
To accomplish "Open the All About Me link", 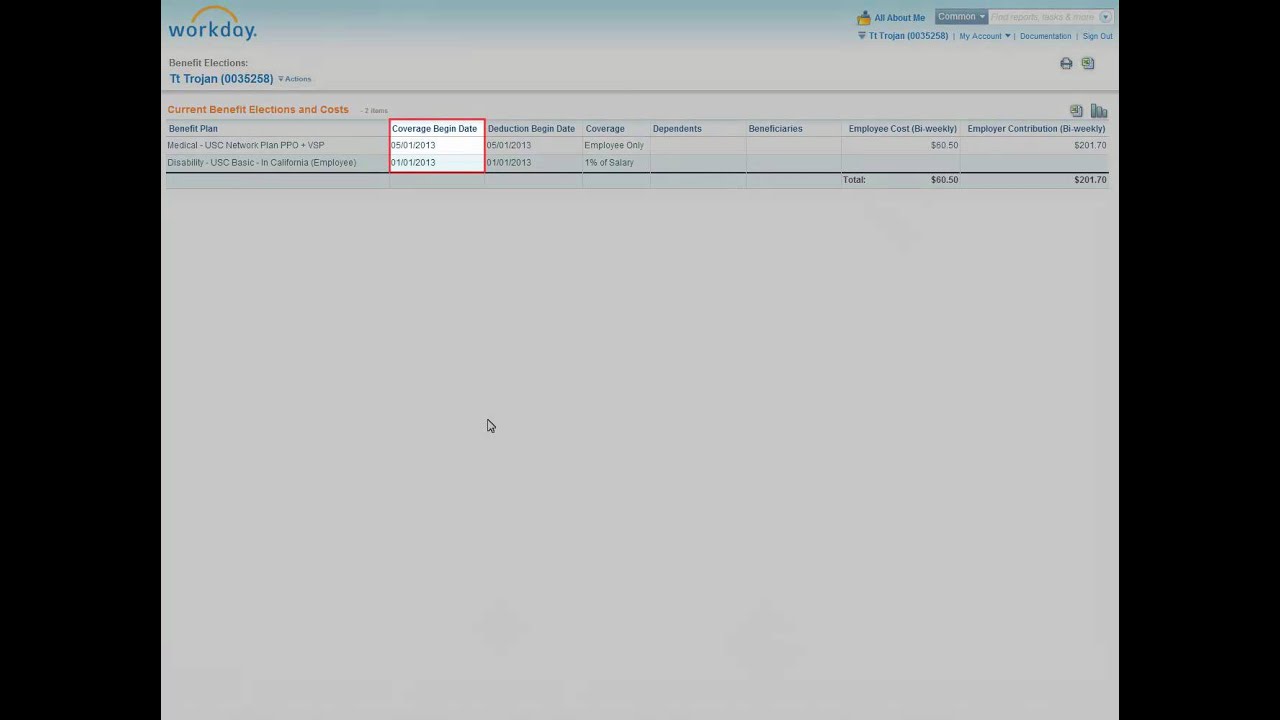I will [x=900, y=18].
